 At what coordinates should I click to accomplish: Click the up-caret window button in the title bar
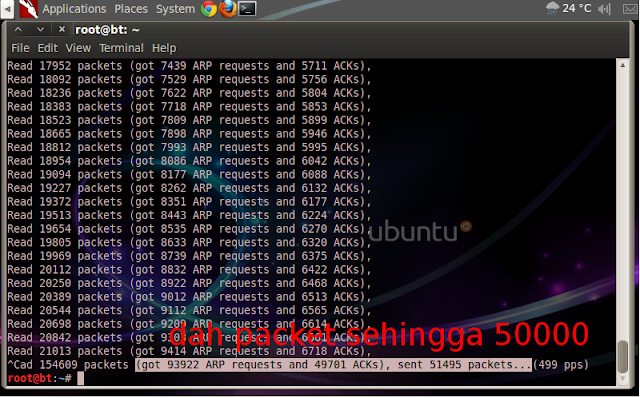(x=18, y=29)
